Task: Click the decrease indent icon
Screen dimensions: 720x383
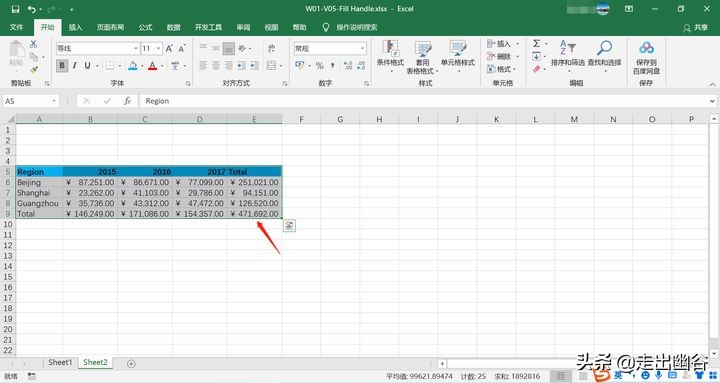Action: tap(242, 66)
